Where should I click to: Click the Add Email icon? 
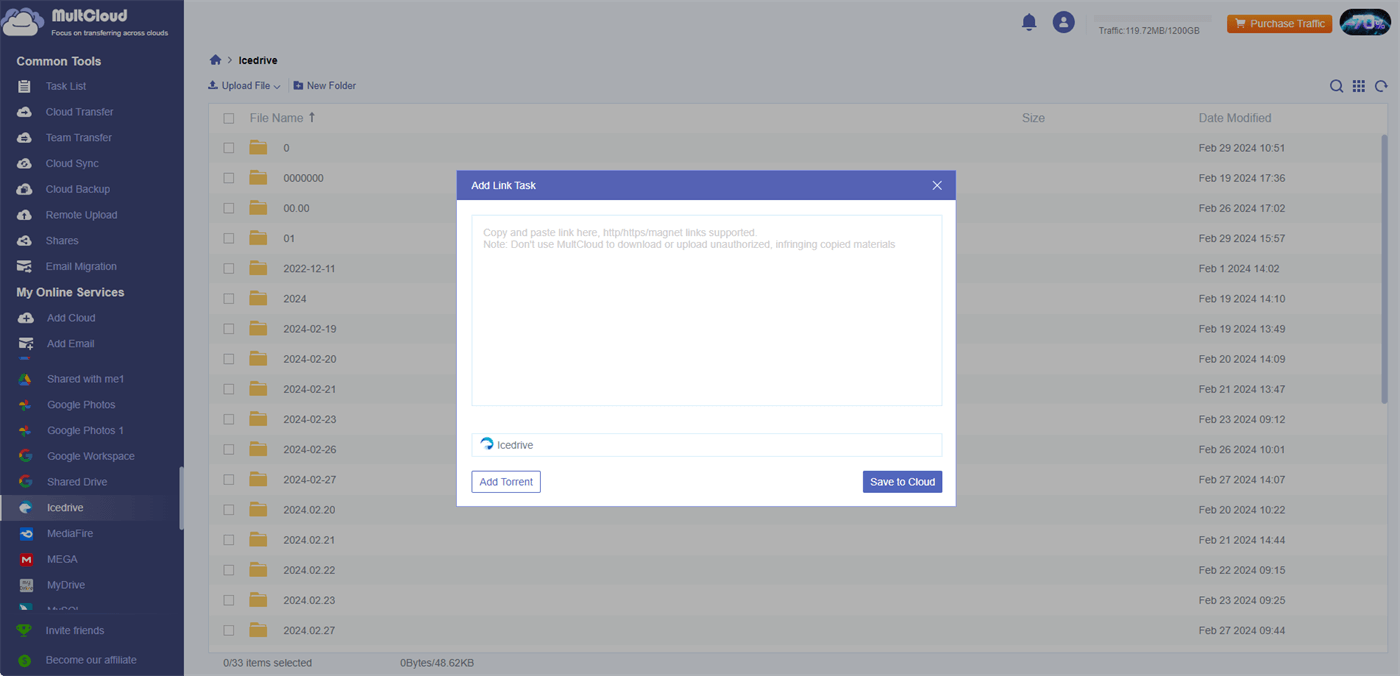point(26,344)
